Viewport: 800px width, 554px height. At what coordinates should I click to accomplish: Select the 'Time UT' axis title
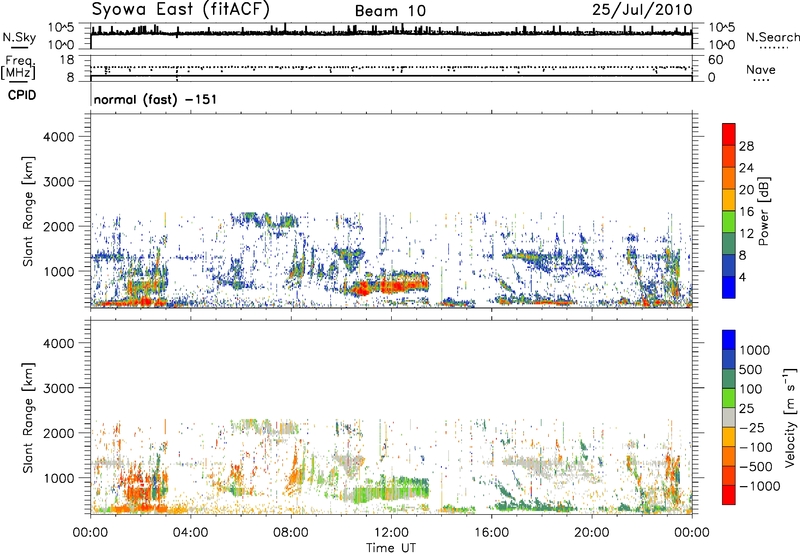pos(391,548)
